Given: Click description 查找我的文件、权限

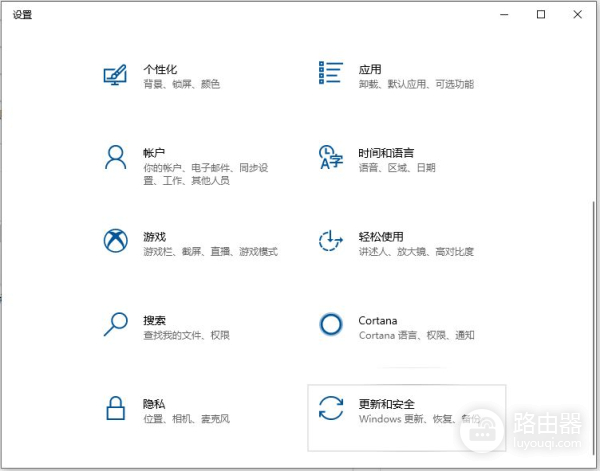Looking at the screenshot, I should coord(186,335).
